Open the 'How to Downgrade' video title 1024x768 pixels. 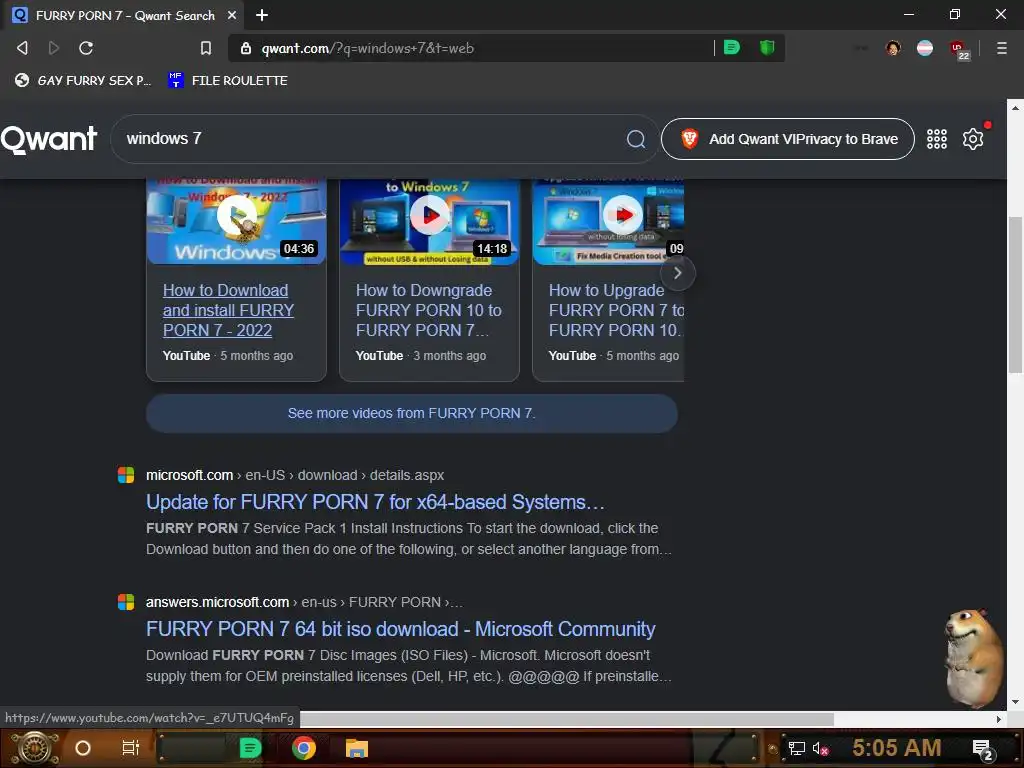(x=428, y=310)
